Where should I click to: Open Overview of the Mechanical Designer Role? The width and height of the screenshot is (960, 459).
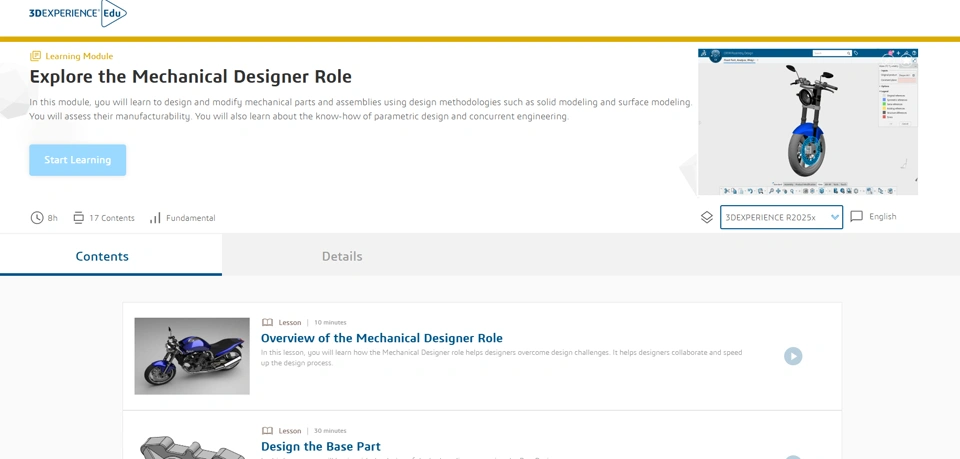[x=381, y=338]
